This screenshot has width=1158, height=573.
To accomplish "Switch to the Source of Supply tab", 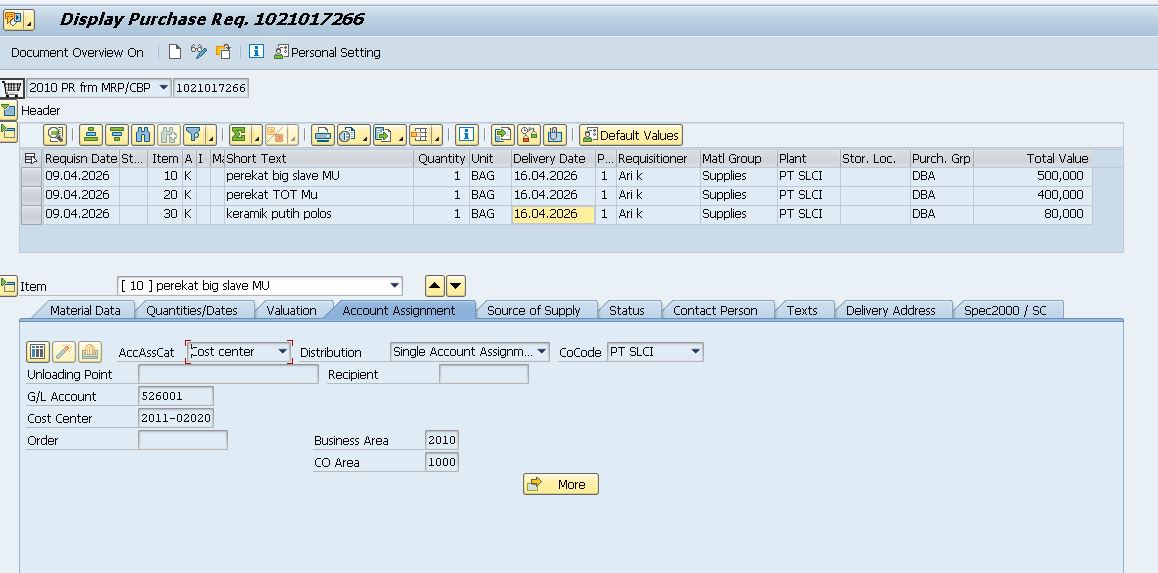I will click(533, 310).
